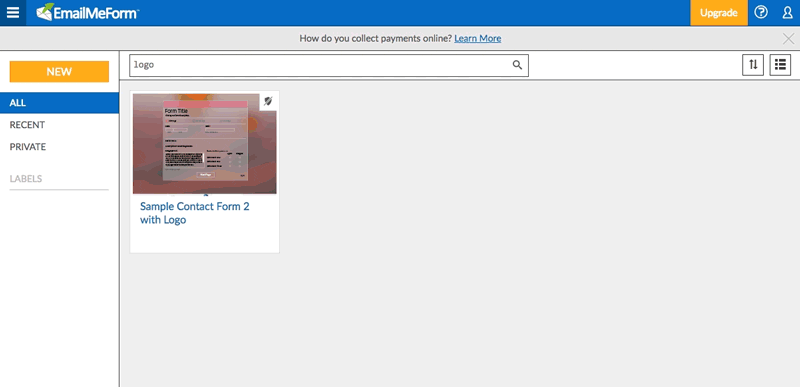Open the help question mark icon
800x387 pixels.
[761, 13]
